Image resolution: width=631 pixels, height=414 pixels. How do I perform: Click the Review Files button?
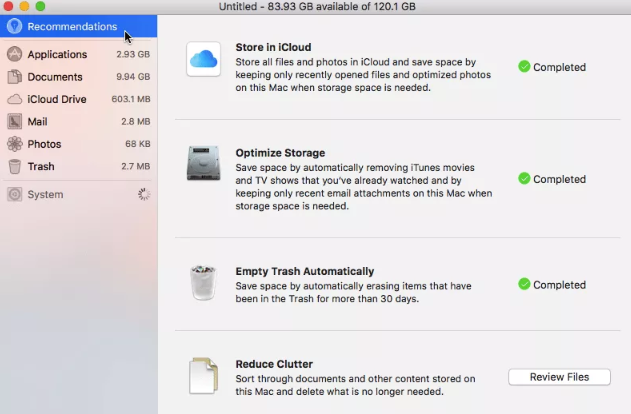point(559,377)
